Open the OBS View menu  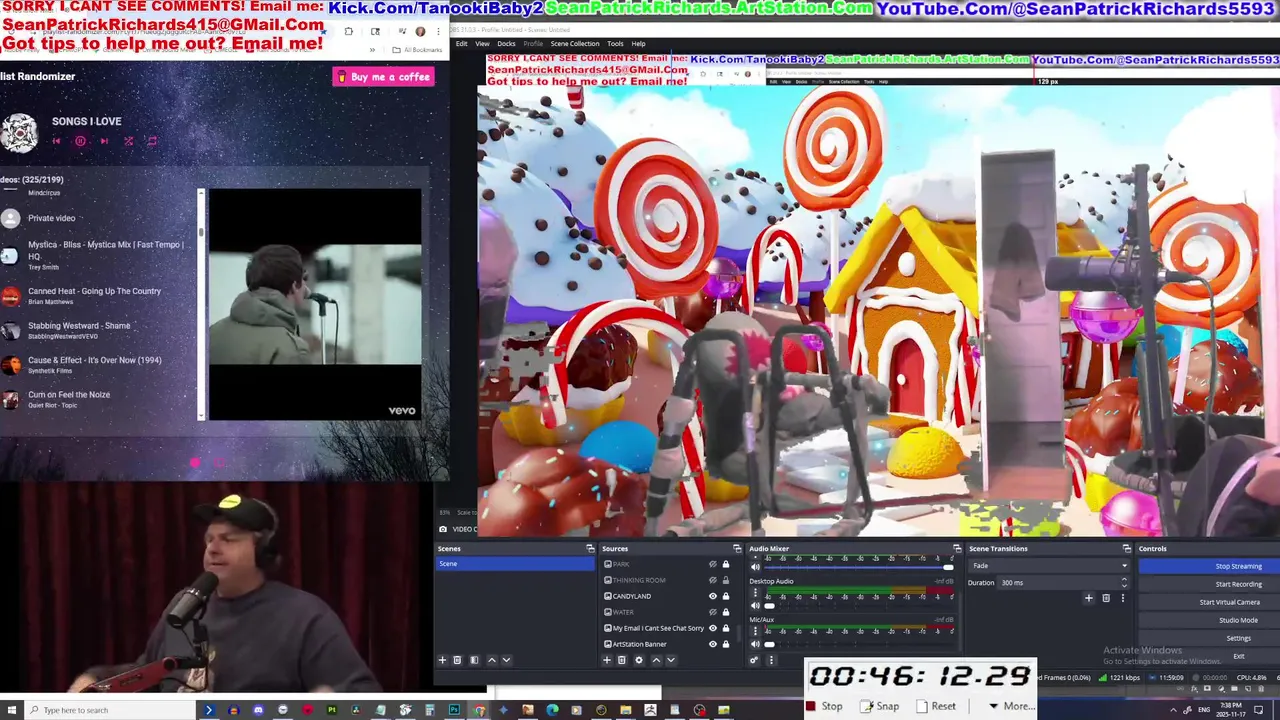(482, 44)
